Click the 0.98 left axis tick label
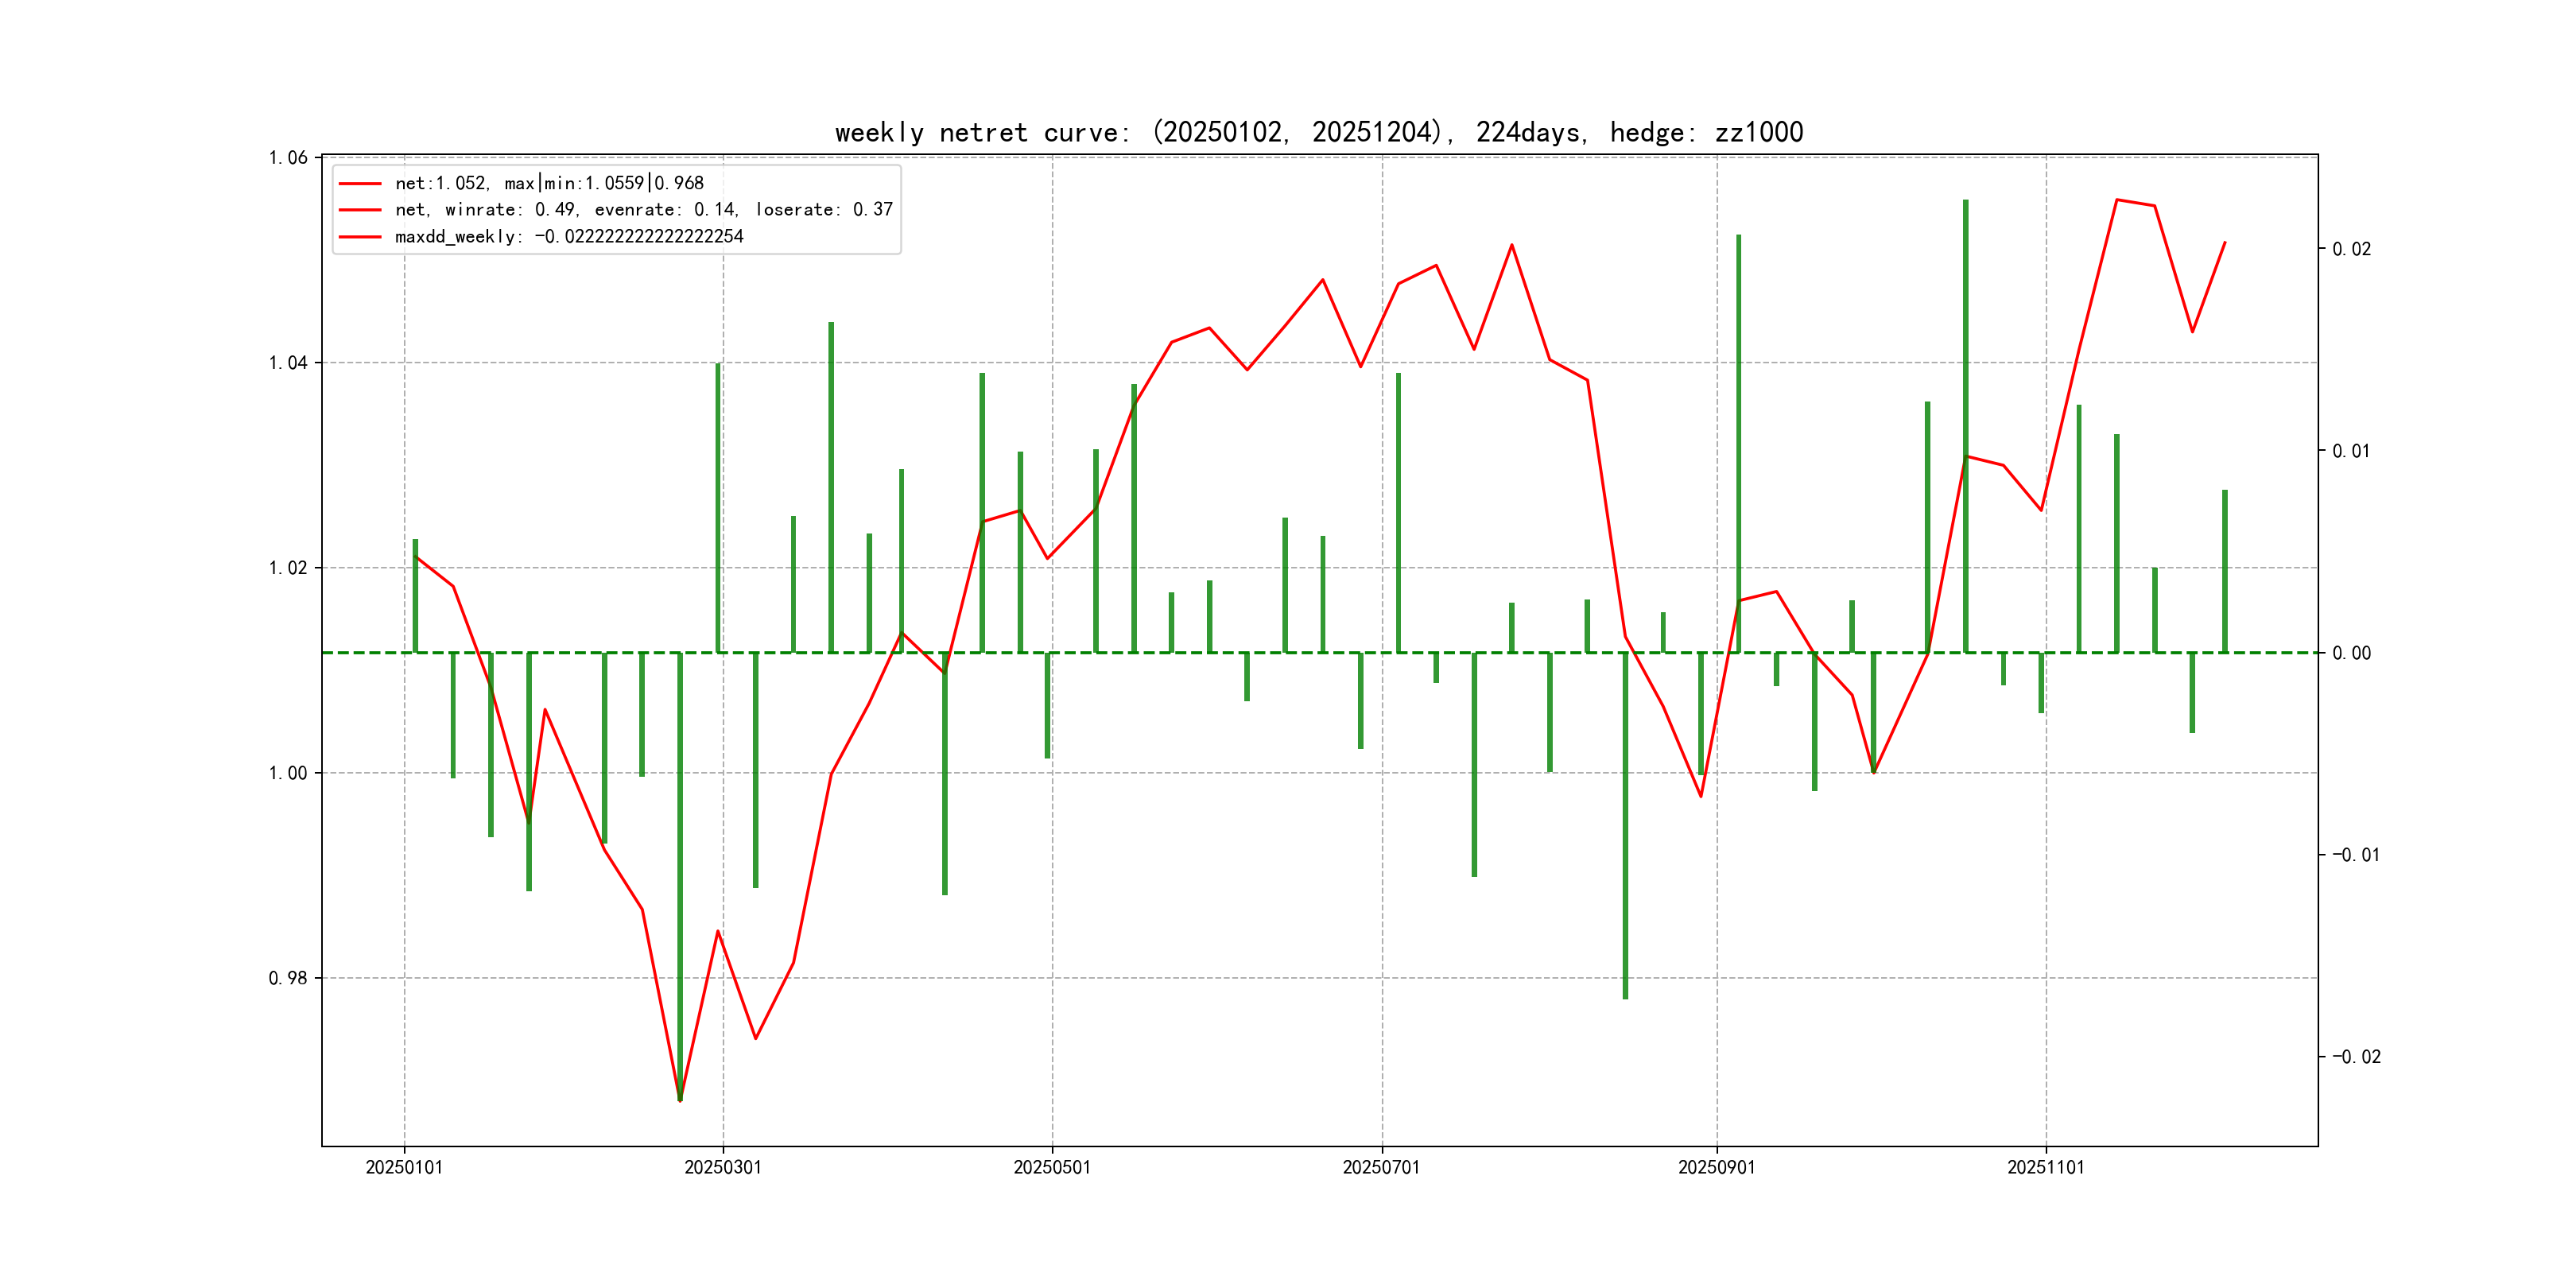The width and height of the screenshot is (2576, 1288). [288, 978]
